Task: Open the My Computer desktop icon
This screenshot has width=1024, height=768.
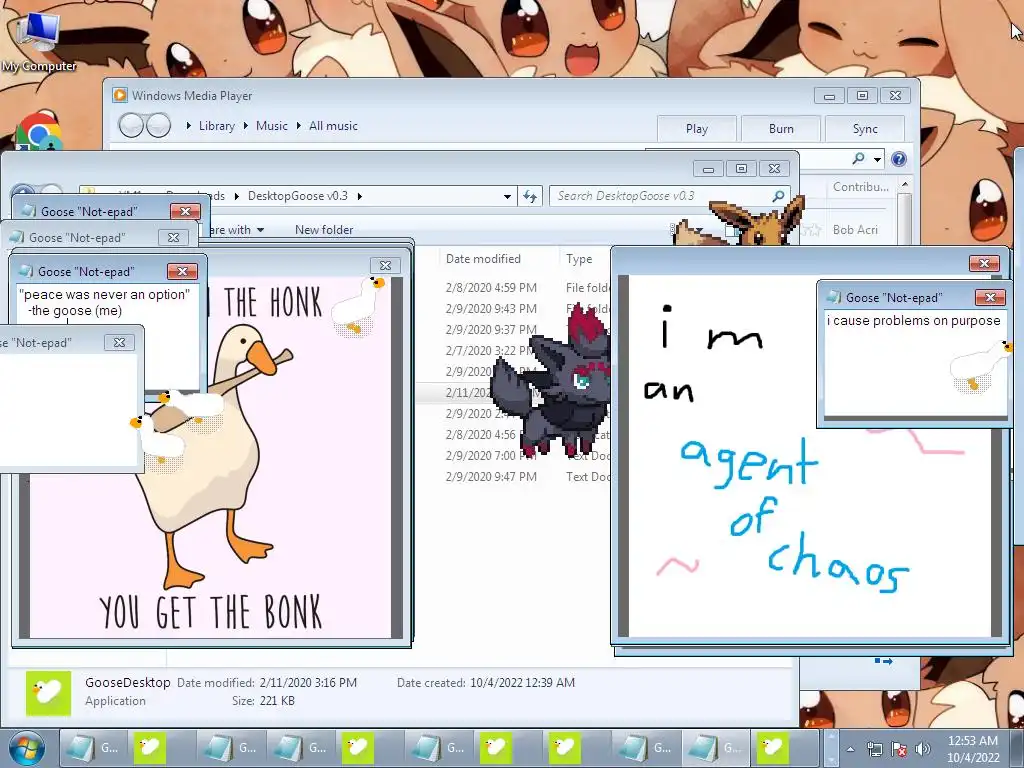Action: [38, 40]
